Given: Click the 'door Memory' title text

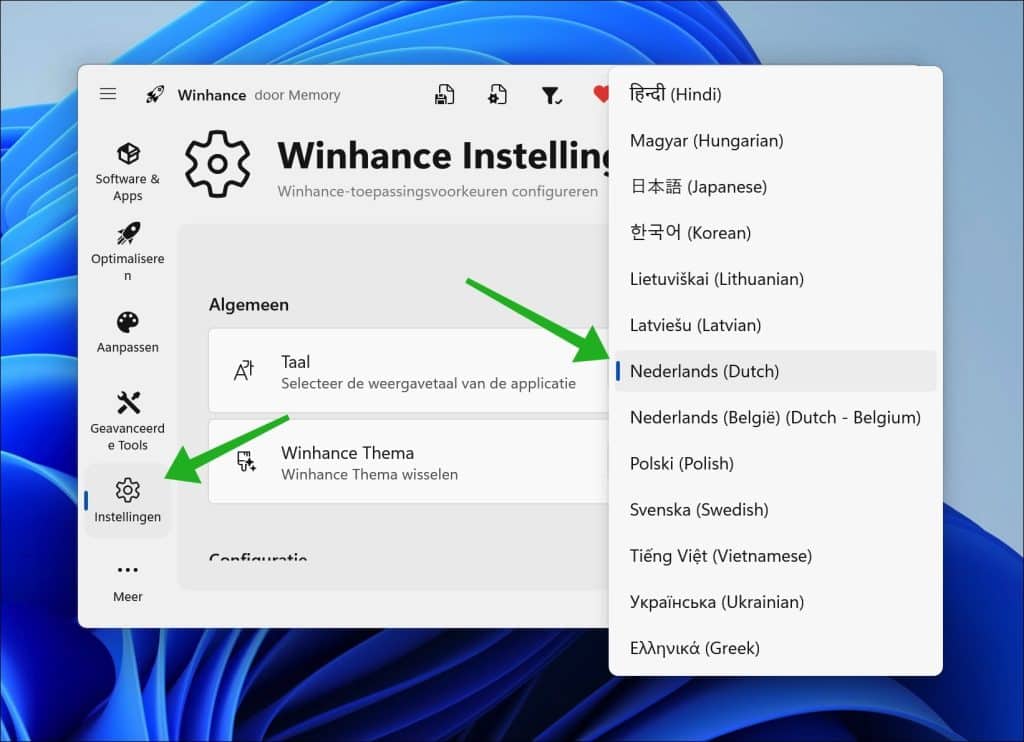Looking at the screenshot, I should click(x=297, y=95).
